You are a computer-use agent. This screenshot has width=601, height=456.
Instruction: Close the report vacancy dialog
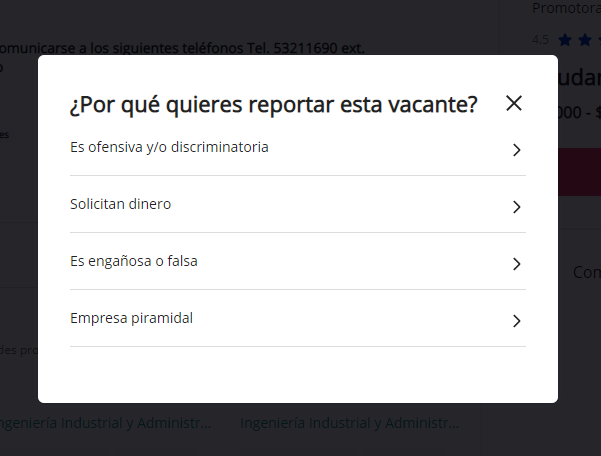click(514, 103)
